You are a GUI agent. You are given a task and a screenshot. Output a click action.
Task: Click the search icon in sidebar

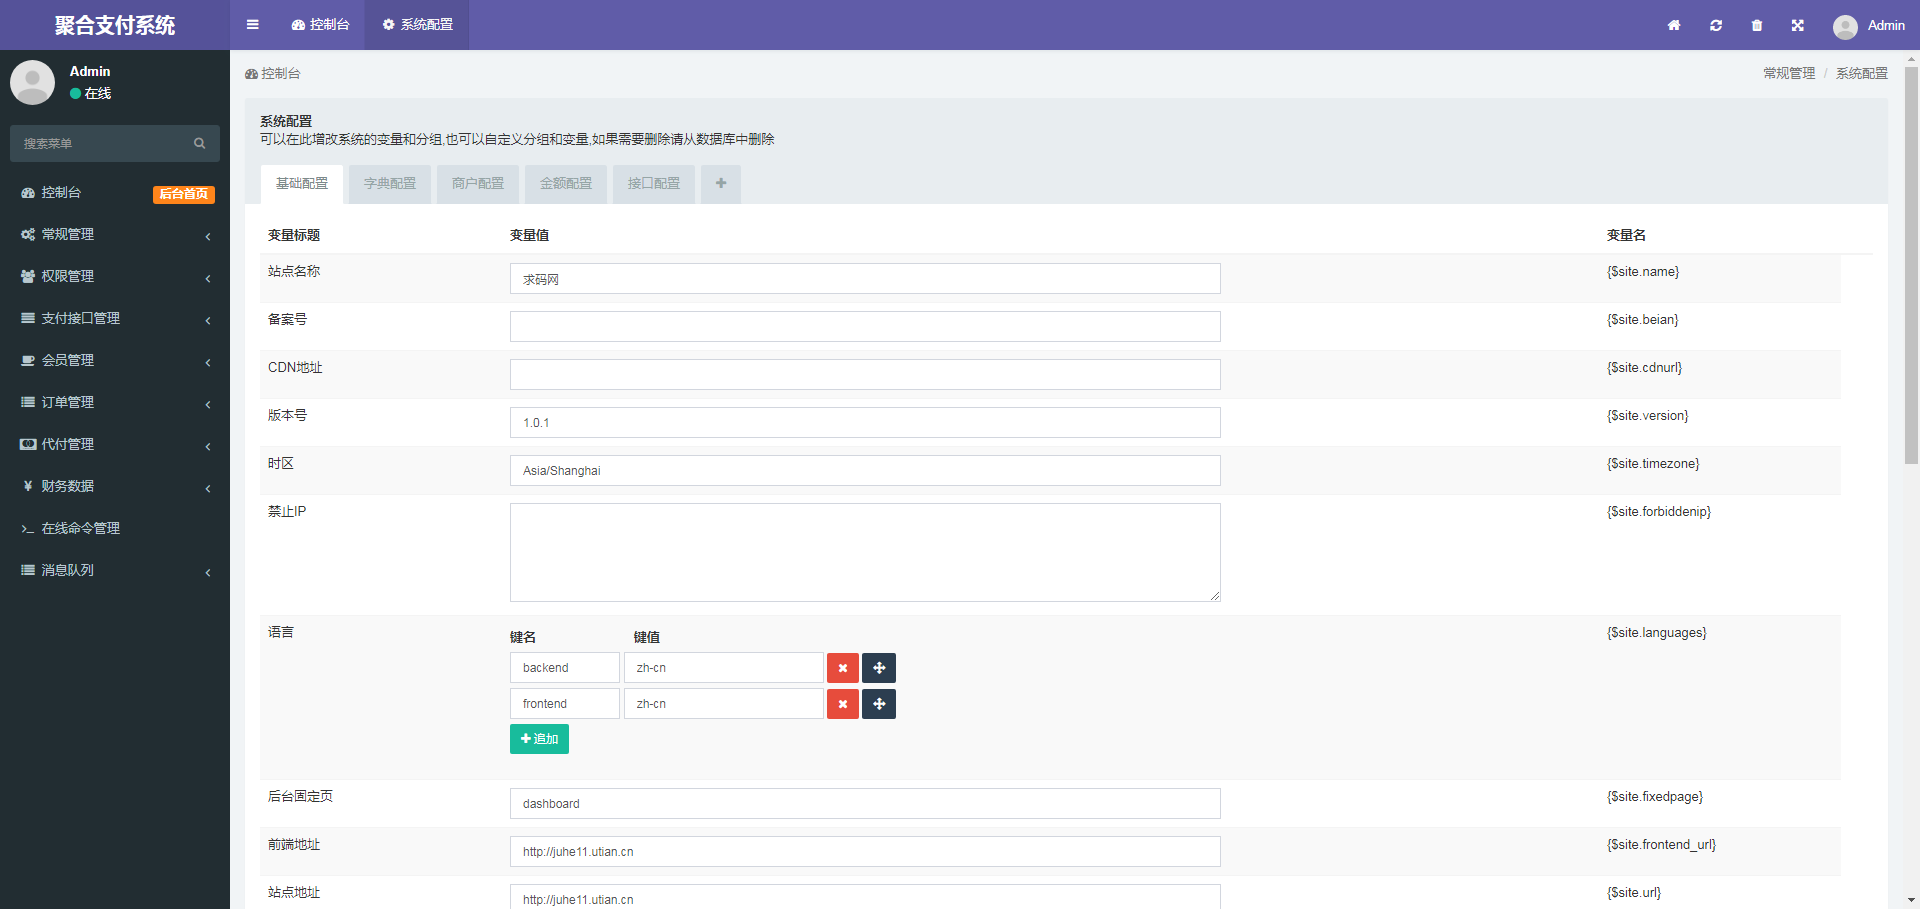pos(200,144)
